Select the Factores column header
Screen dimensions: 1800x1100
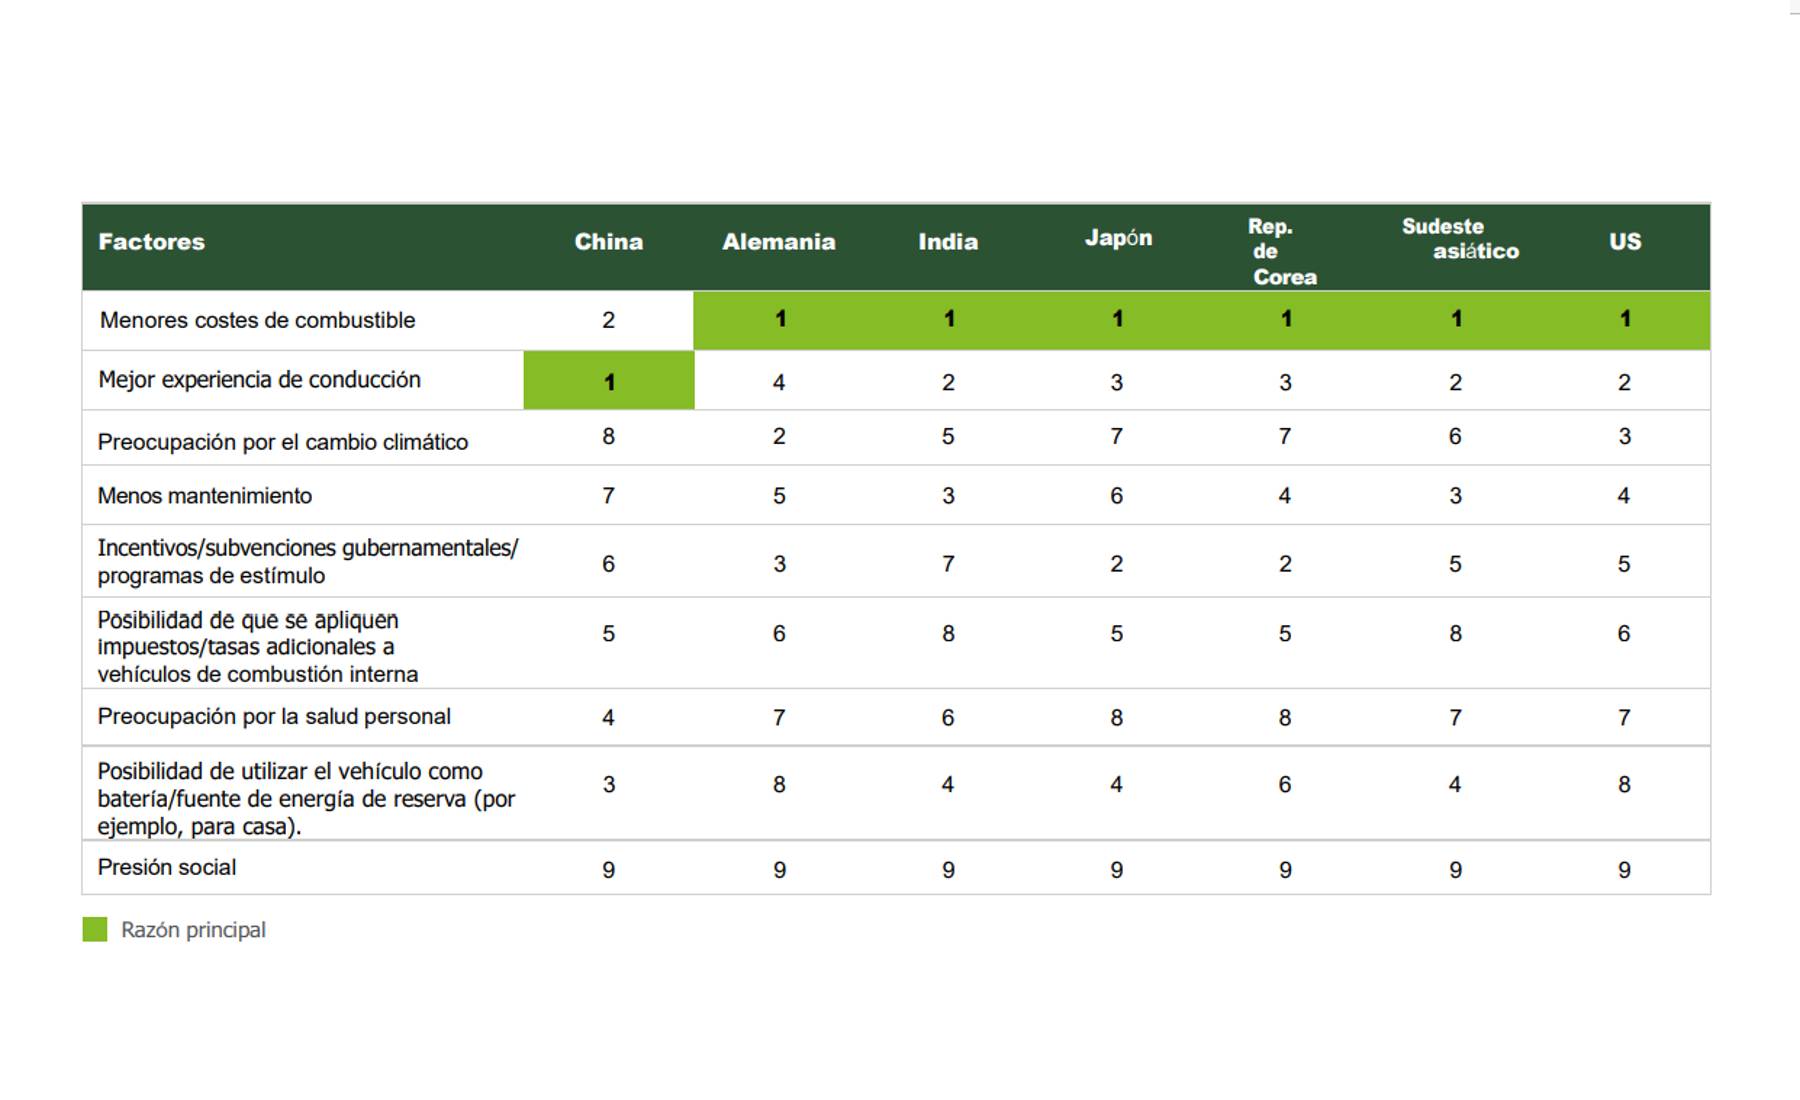pos(151,242)
